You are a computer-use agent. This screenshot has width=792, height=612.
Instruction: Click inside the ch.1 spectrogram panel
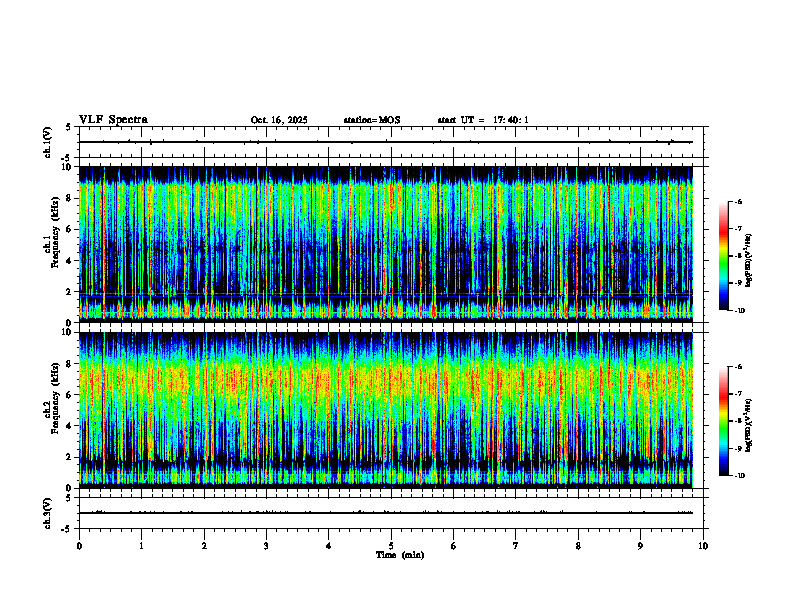(386, 244)
